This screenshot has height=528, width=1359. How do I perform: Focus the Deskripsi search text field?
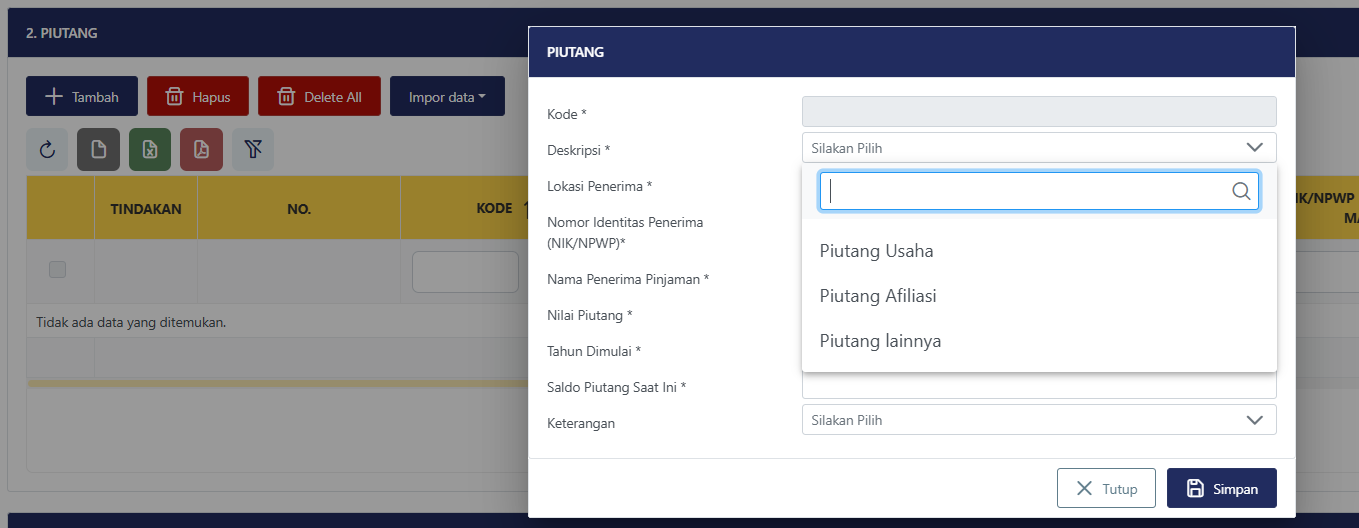click(x=1025, y=191)
